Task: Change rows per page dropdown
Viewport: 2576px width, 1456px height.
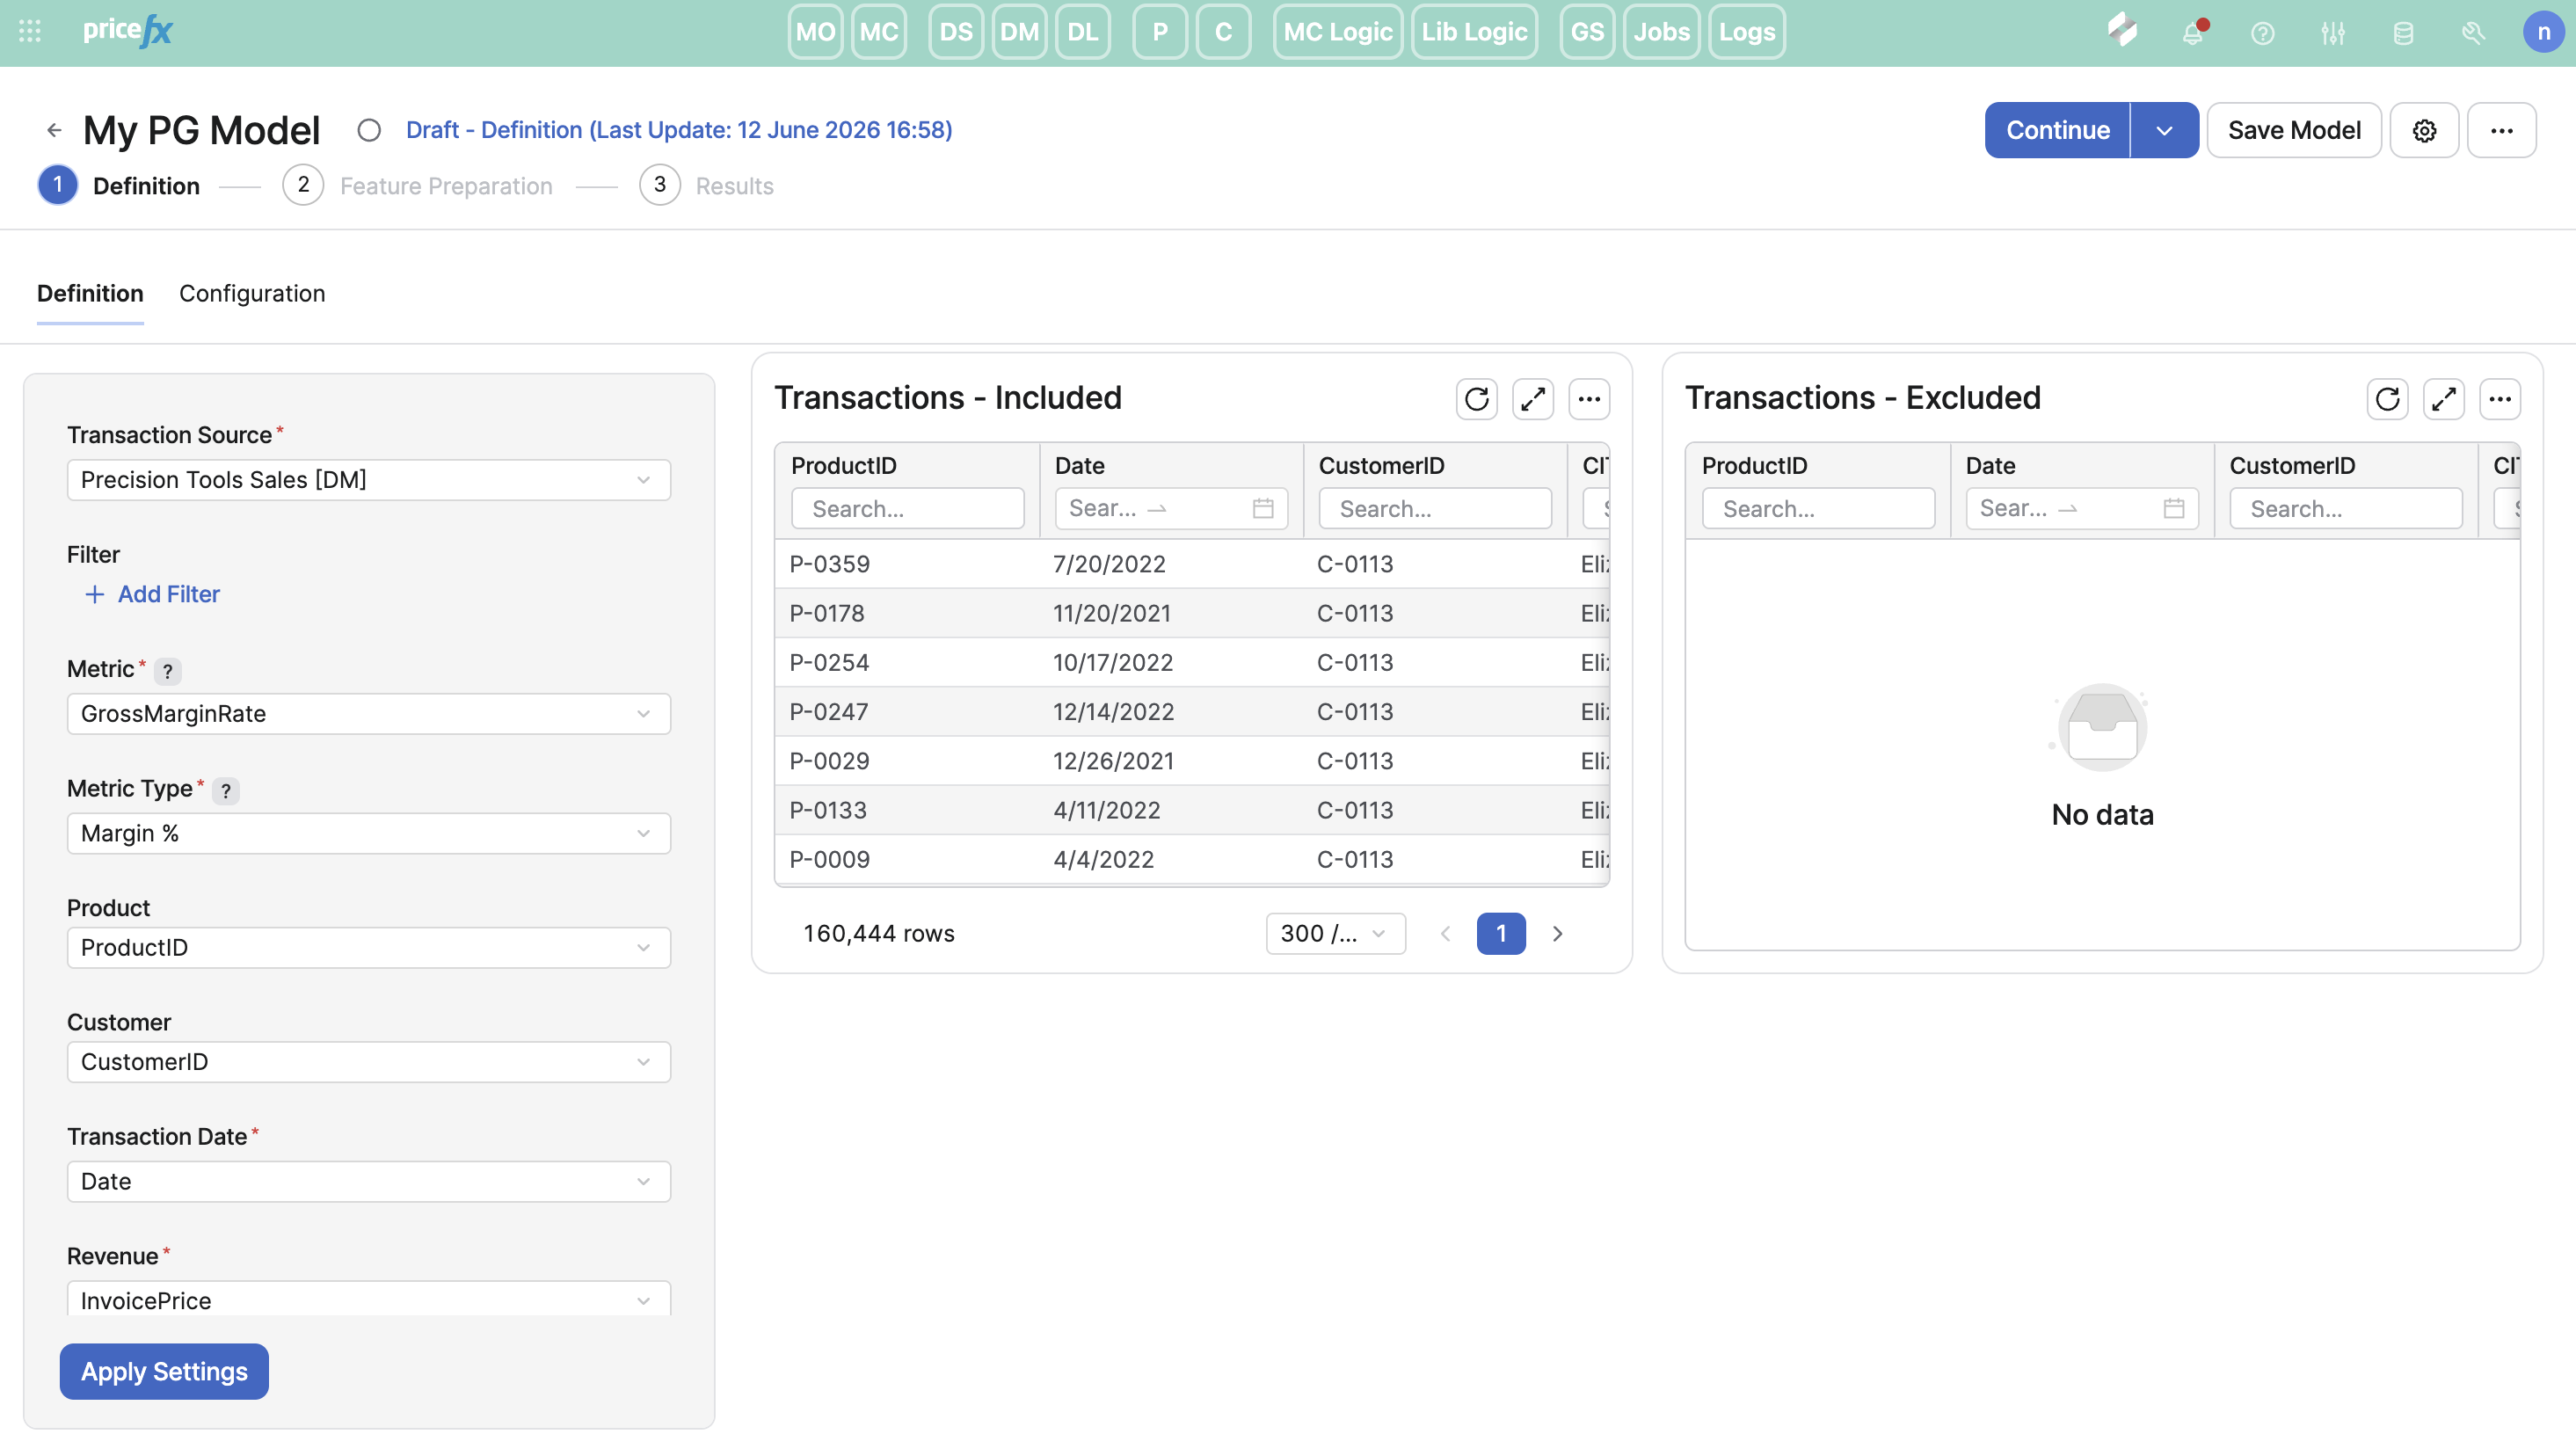Action: [x=1335, y=933]
